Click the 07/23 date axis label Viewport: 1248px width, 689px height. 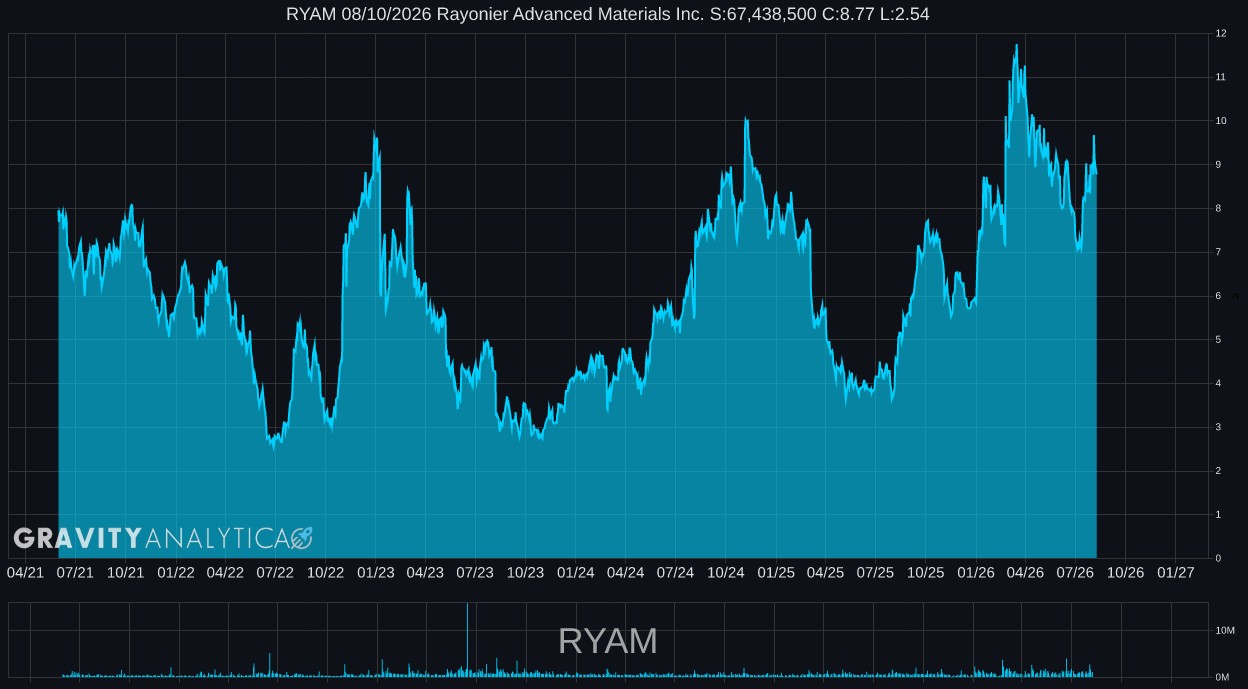point(475,573)
